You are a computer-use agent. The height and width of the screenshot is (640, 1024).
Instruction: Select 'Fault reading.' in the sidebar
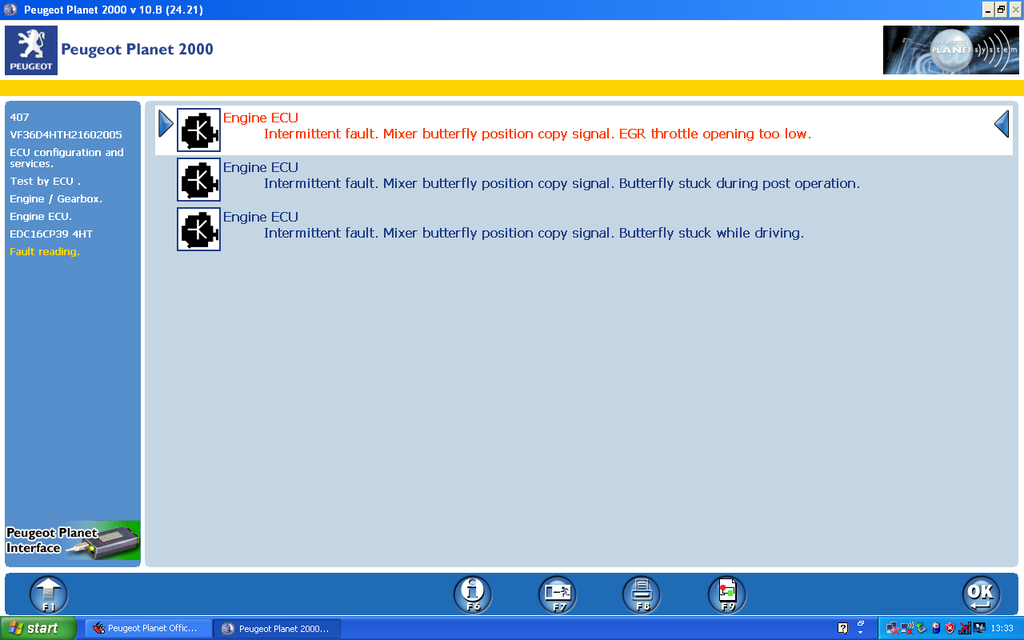(44, 252)
